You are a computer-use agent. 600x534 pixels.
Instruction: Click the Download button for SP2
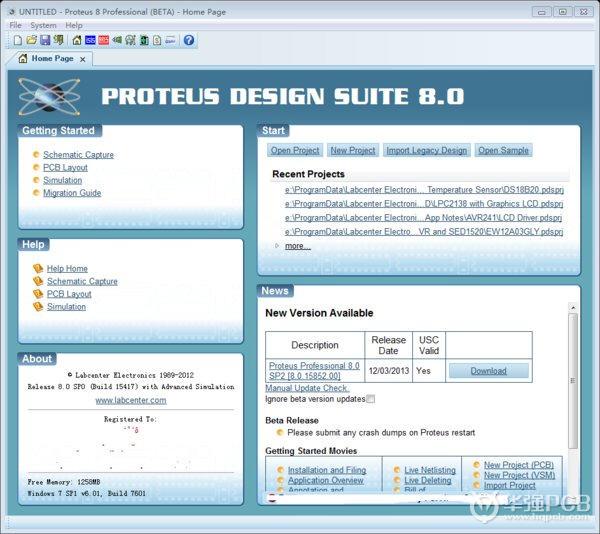point(488,371)
